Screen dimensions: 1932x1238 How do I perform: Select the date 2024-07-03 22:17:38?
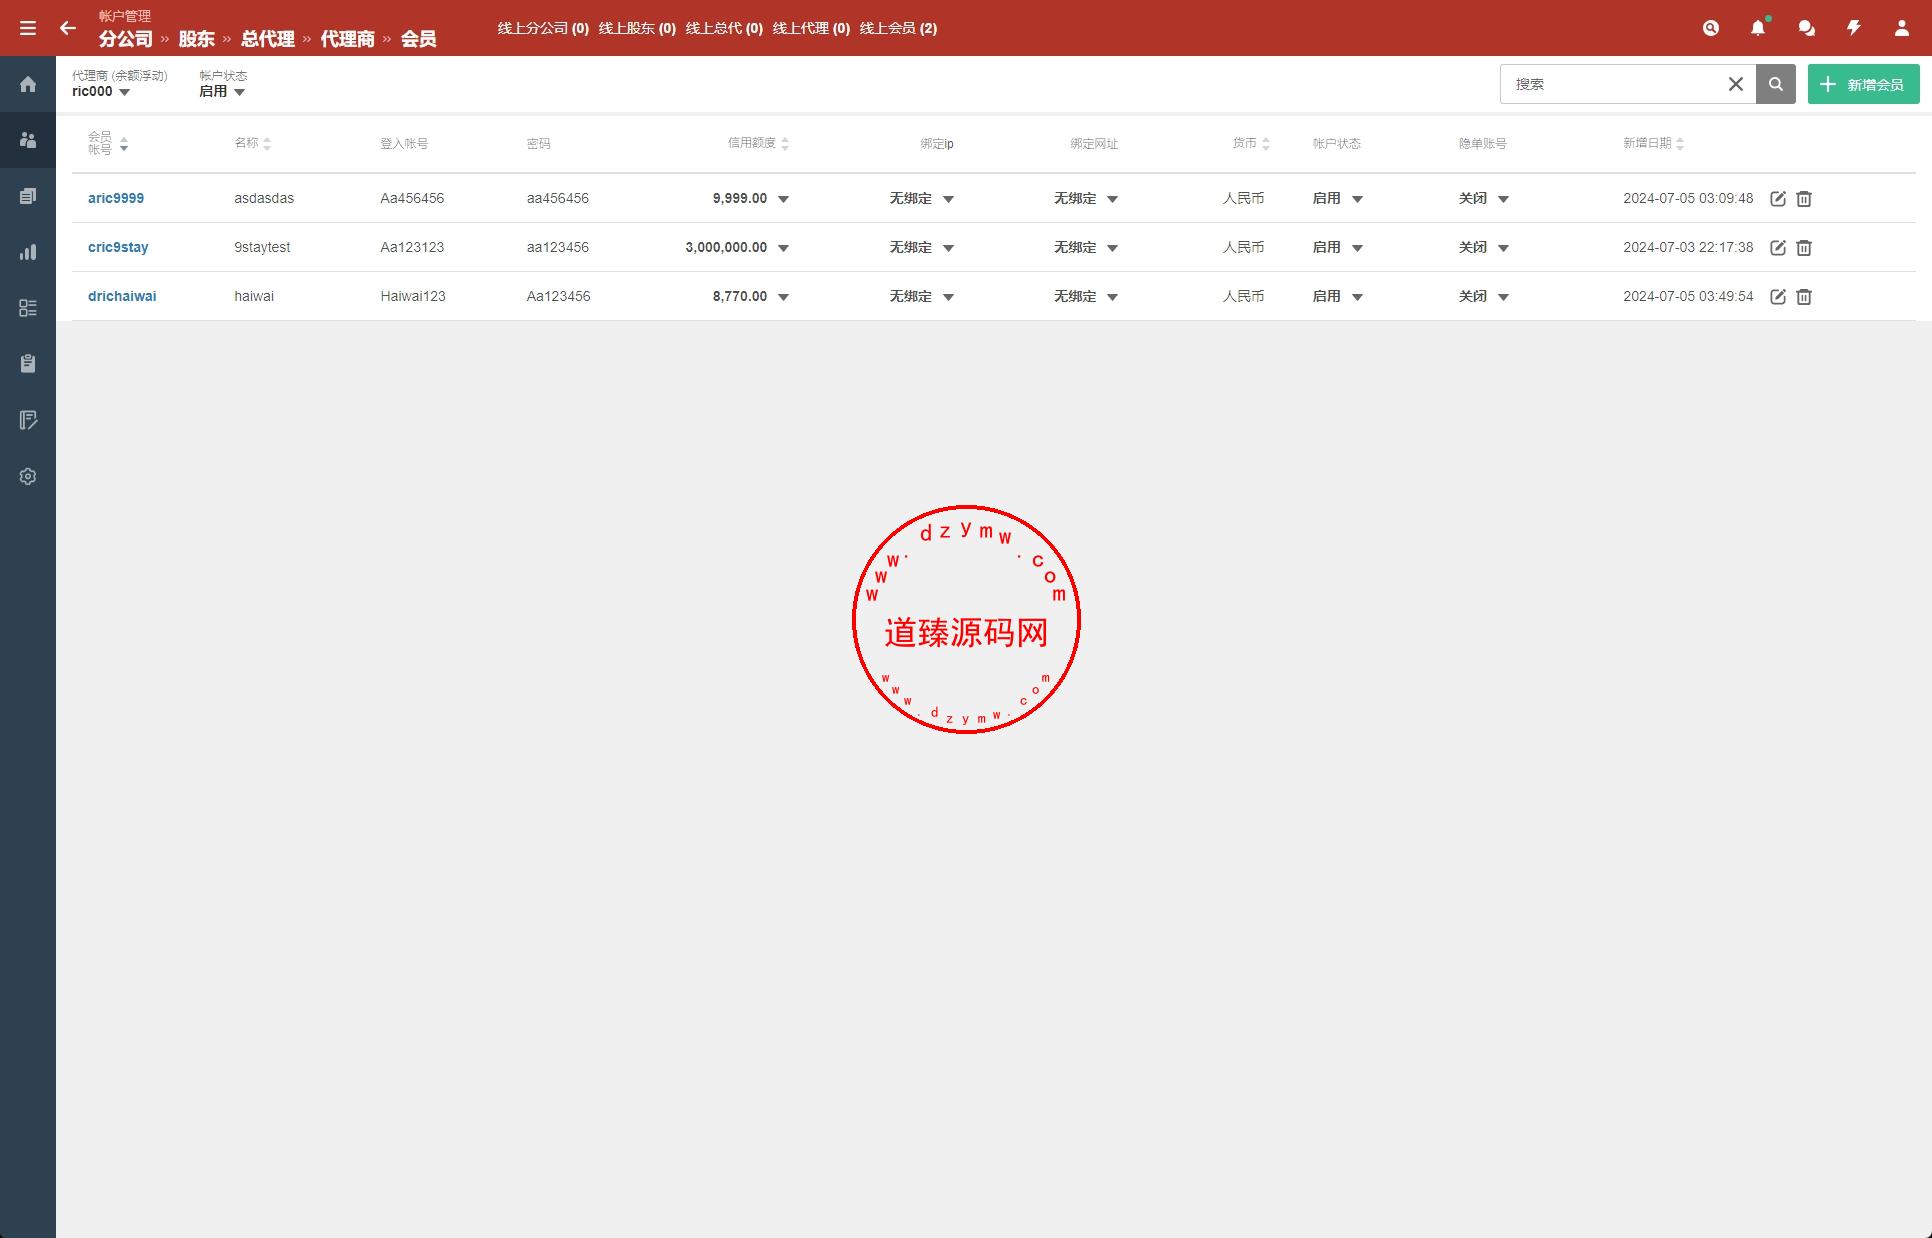1688,247
